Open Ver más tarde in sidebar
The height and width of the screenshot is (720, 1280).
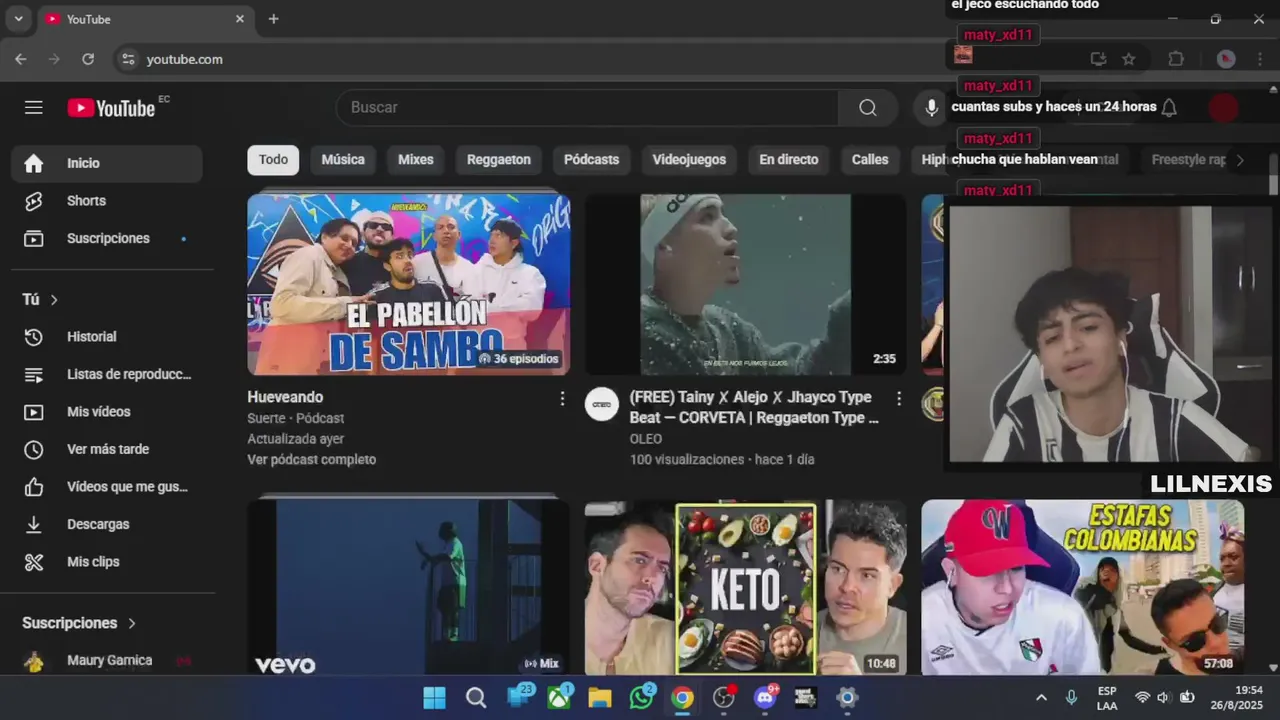point(107,449)
